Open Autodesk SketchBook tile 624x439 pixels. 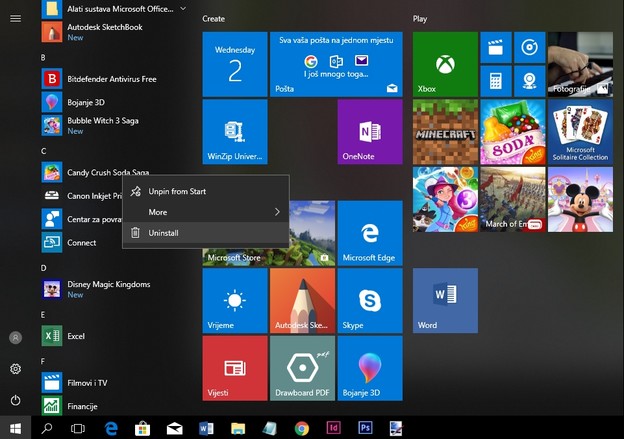(302, 300)
